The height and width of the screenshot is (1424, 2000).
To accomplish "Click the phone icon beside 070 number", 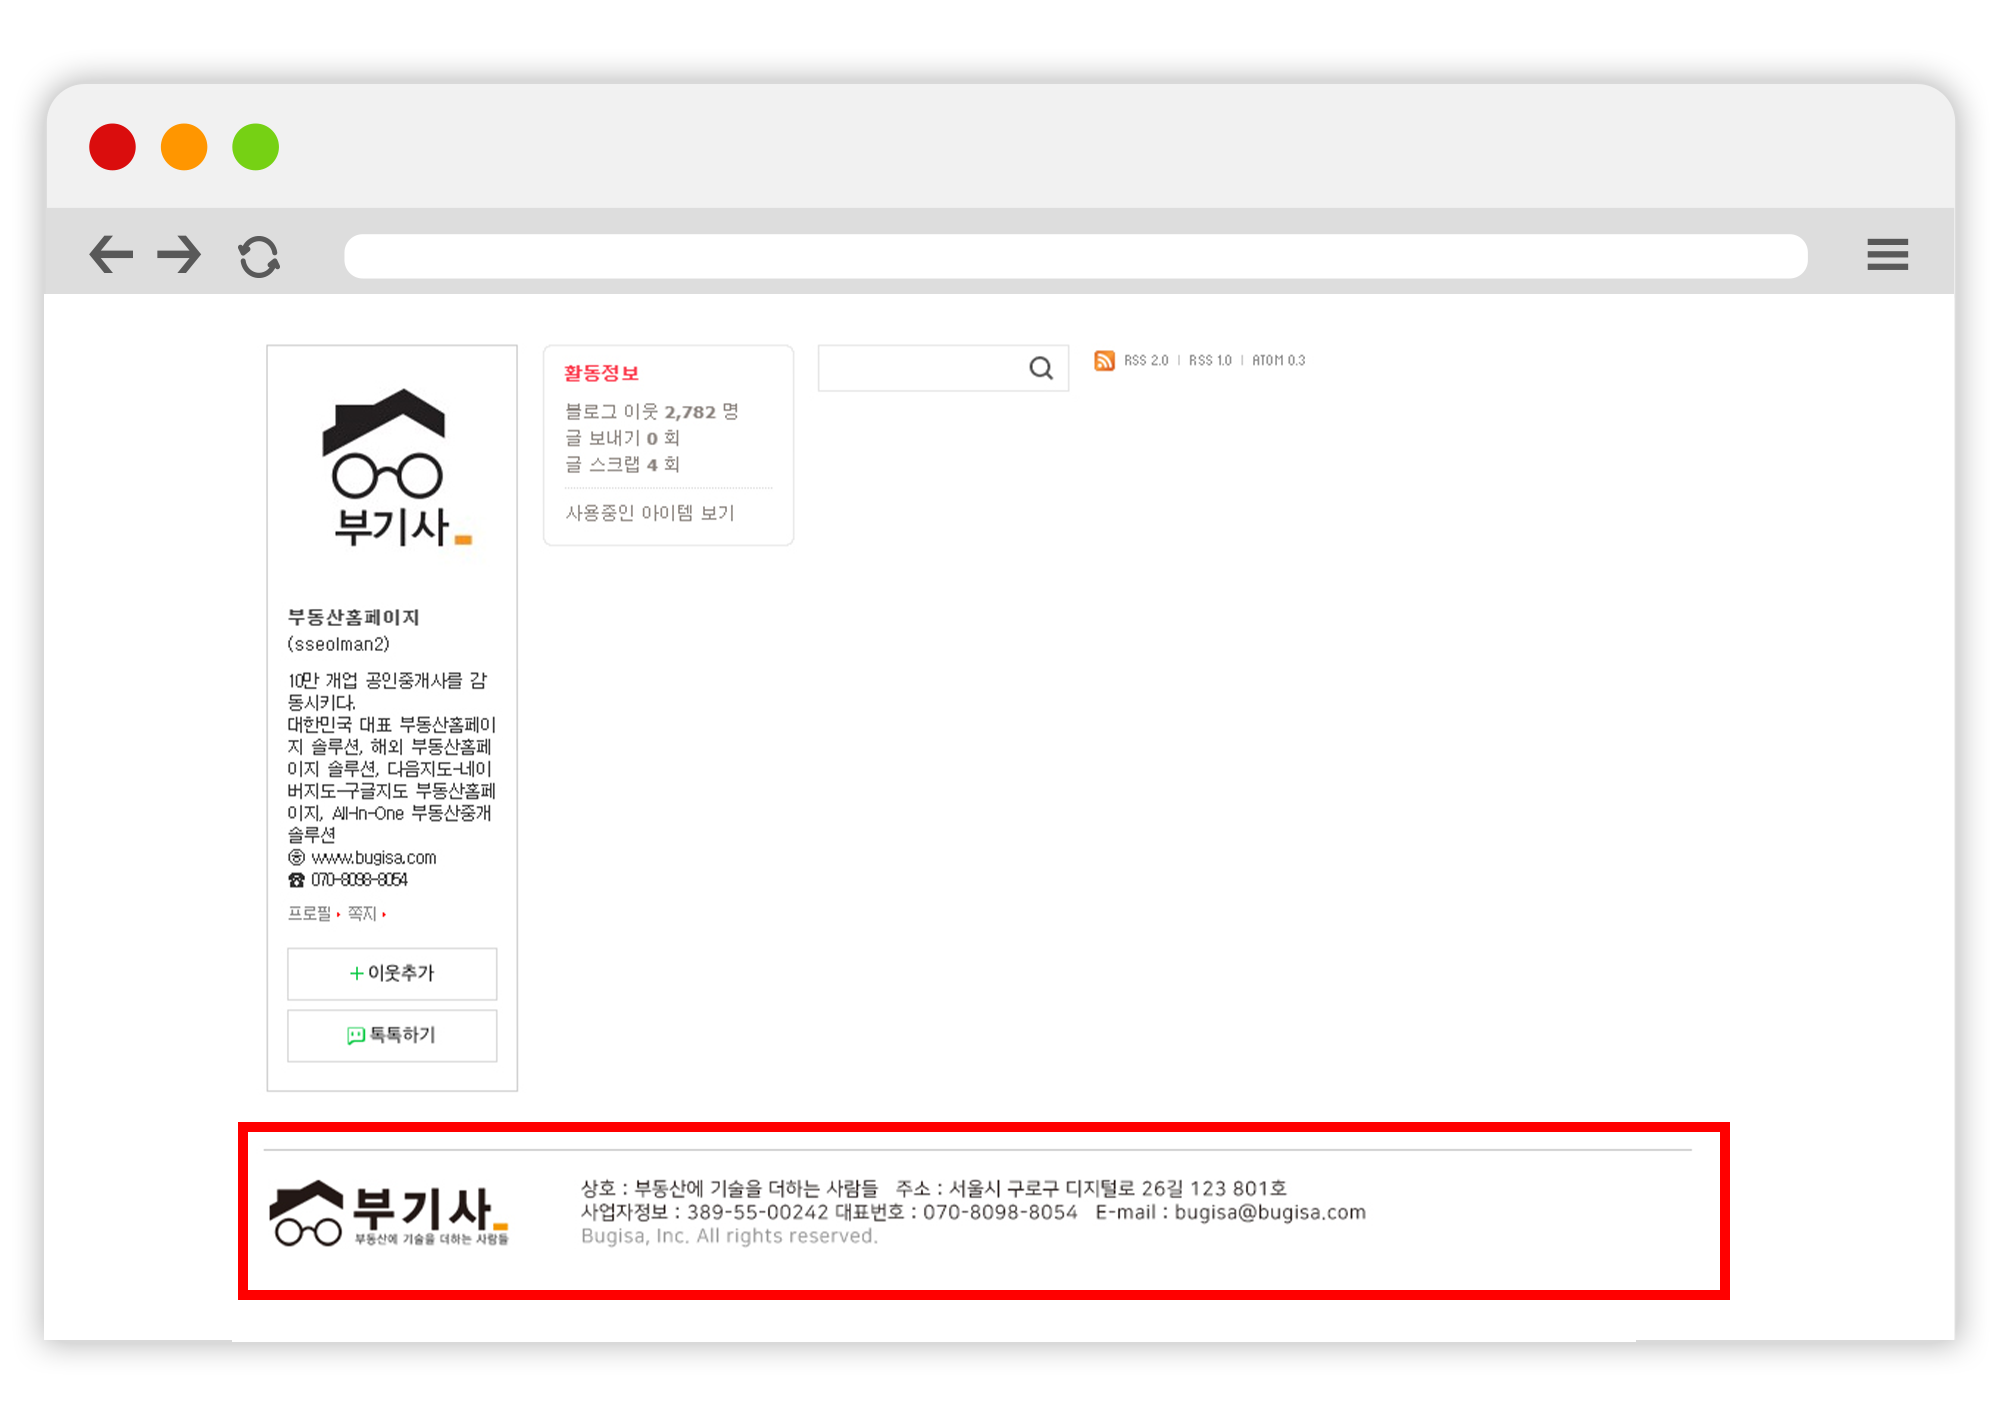I will point(296,880).
